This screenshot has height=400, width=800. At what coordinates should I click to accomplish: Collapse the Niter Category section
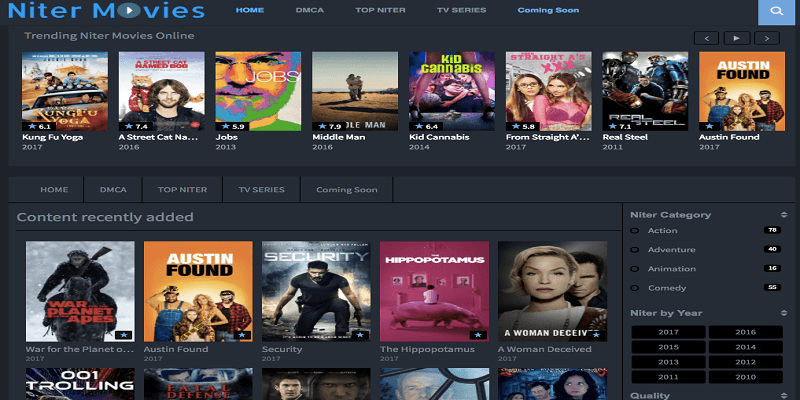coord(784,215)
